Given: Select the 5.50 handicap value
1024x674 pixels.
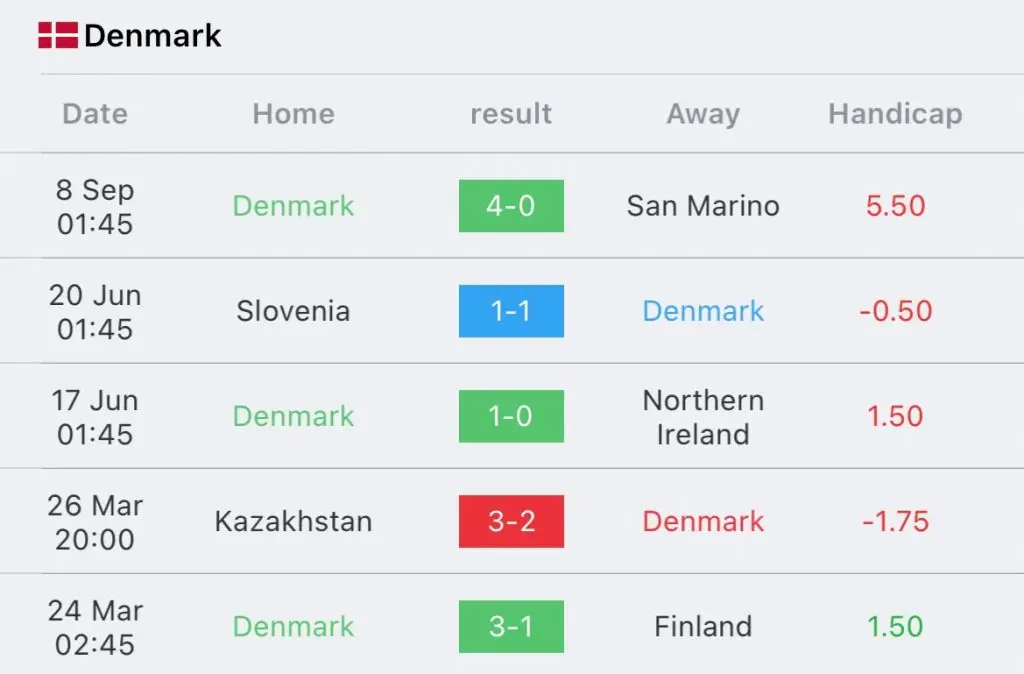Looking at the screenshot, I should coord(895,206).
